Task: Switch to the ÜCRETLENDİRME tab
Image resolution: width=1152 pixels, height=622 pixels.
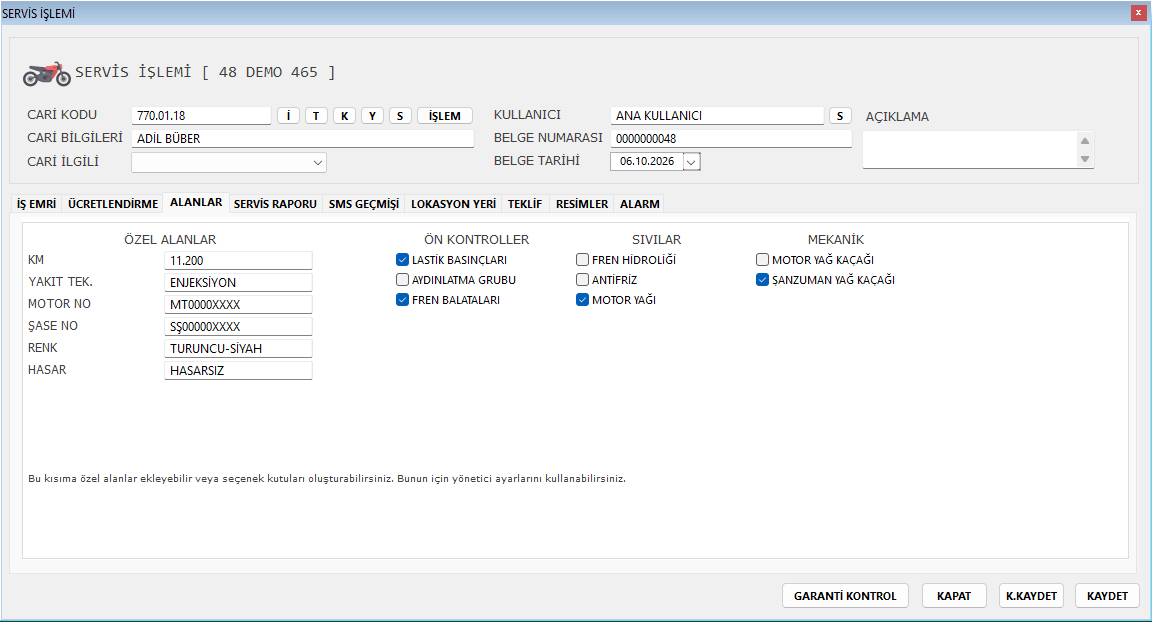Action: tap(113, 203)
